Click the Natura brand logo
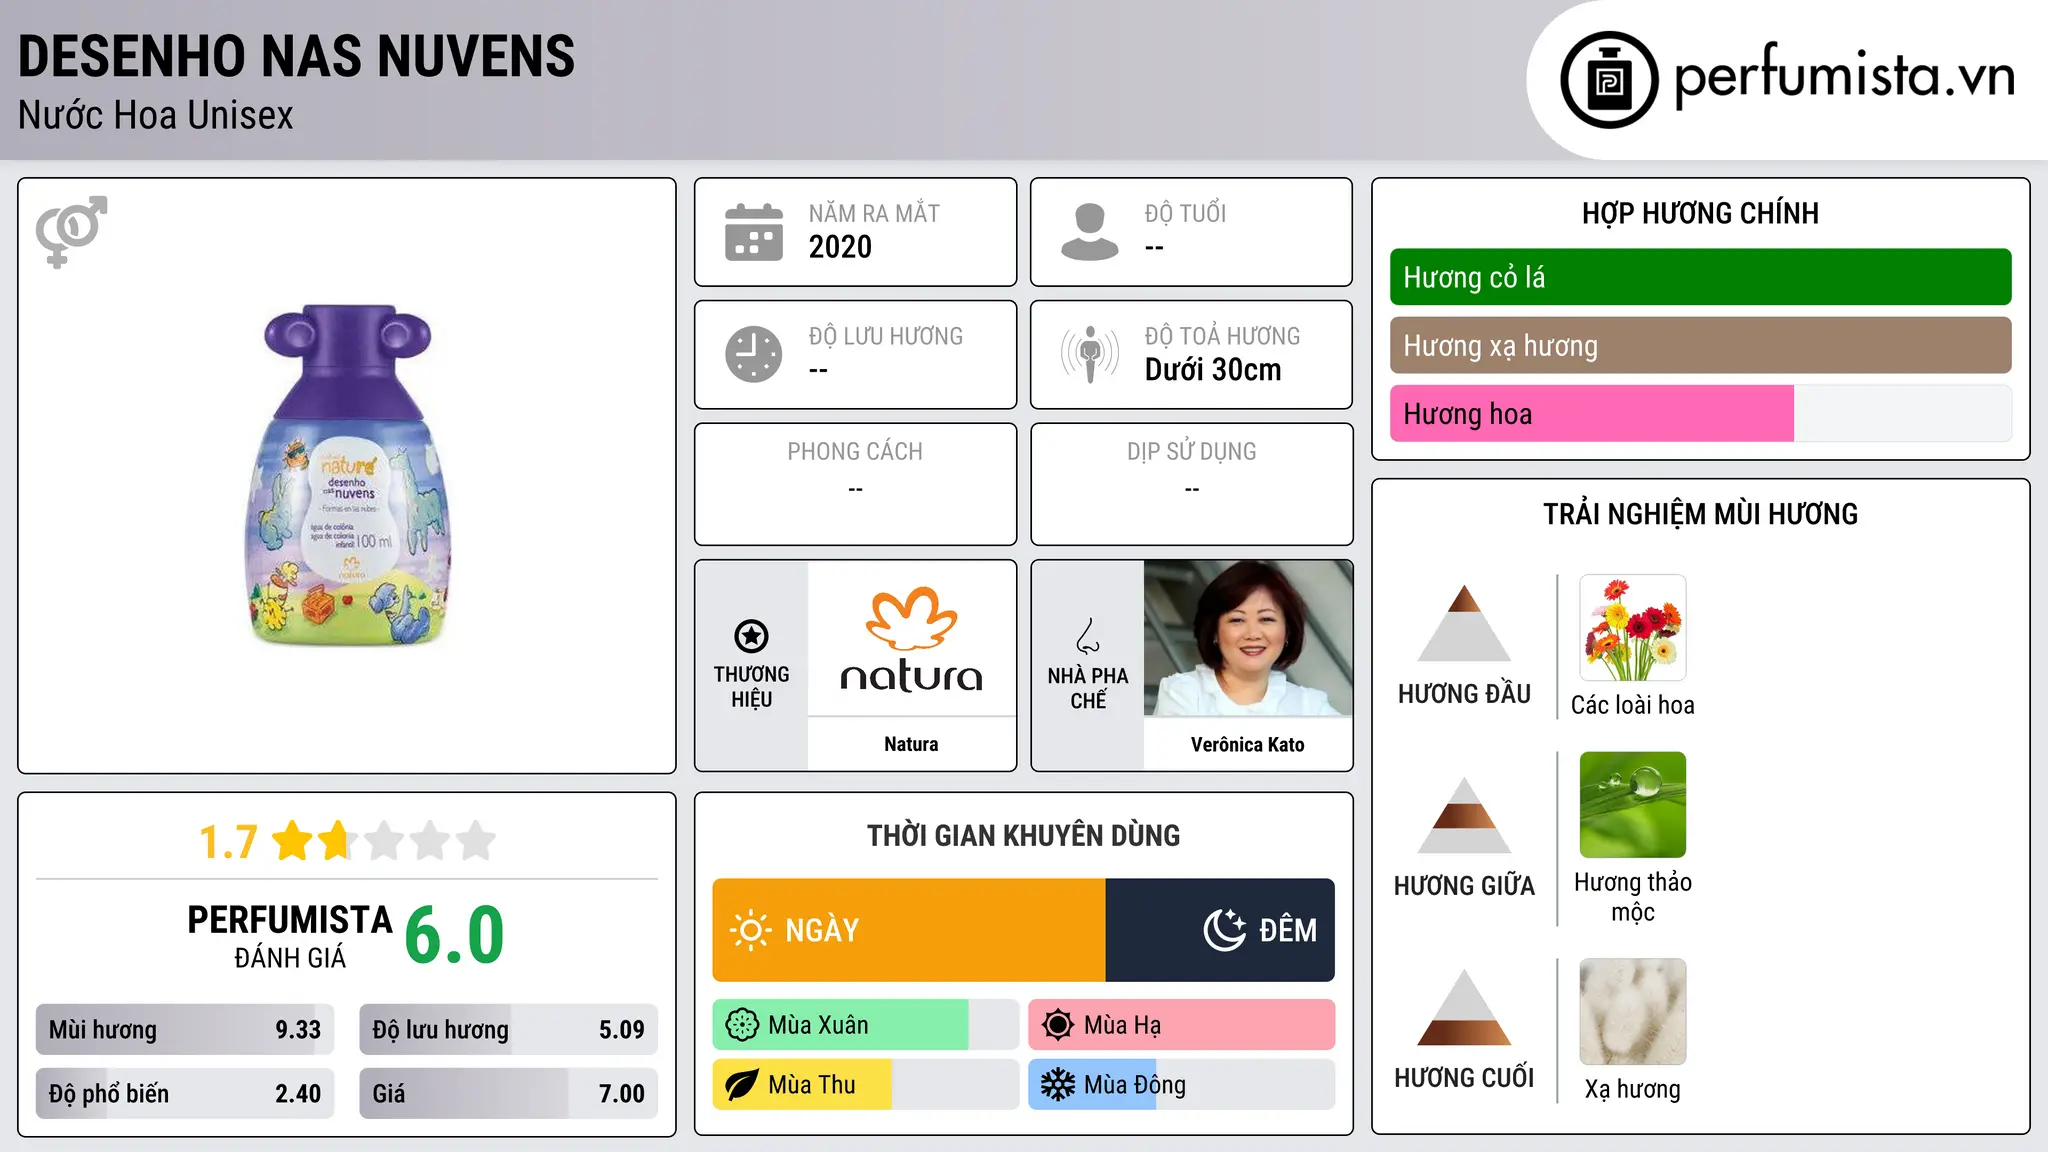The image size is (2048, 1152). coord(911,639)
